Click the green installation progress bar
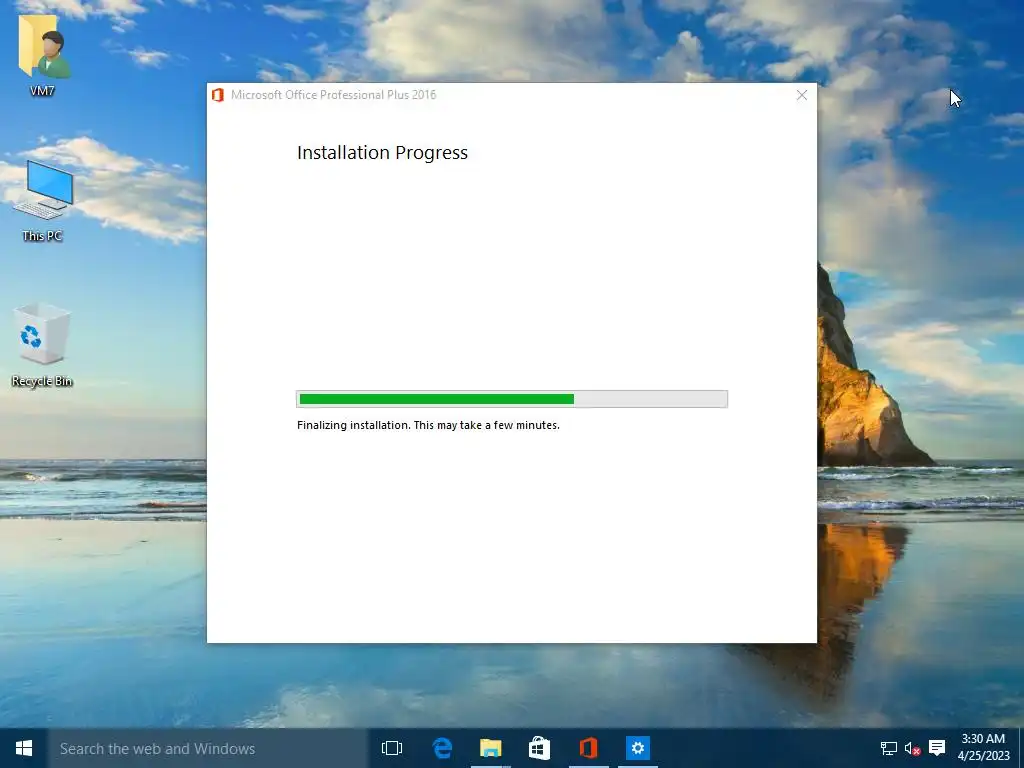1024x768 pixels. pyautogui.click(x=512, y=399)
